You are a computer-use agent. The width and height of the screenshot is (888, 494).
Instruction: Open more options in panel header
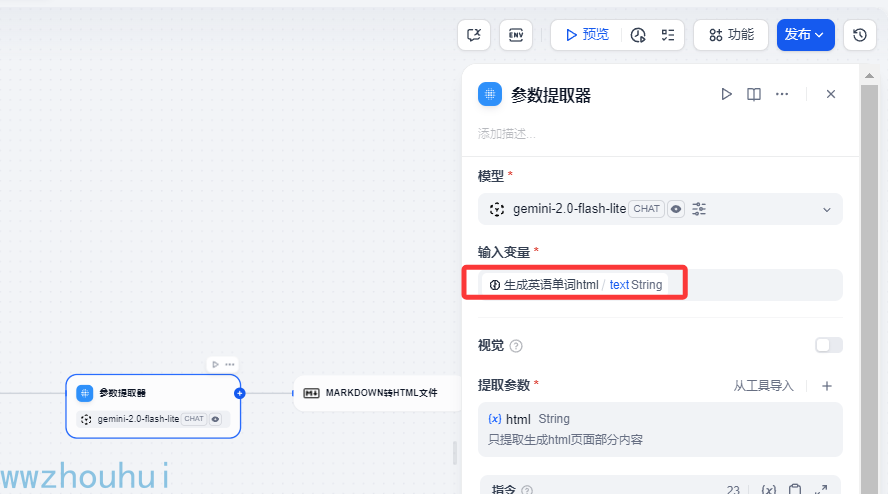782,94
